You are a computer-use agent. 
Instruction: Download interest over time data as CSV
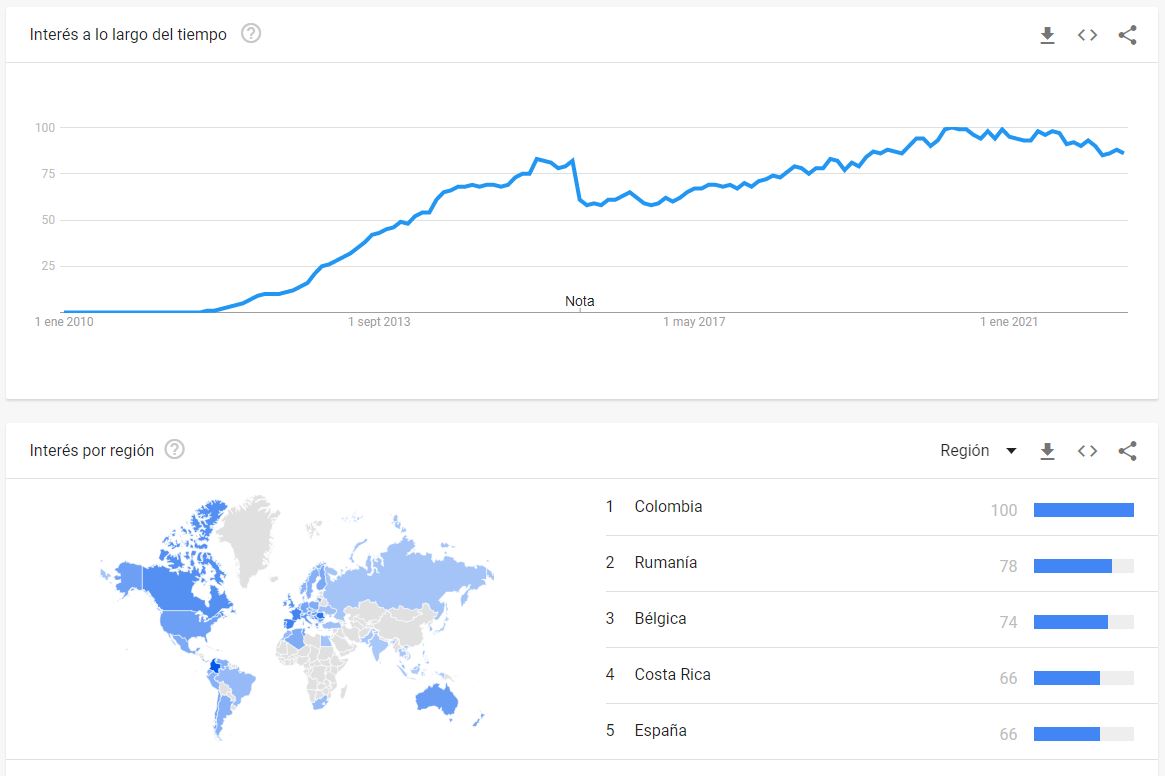pos(1047,35)
